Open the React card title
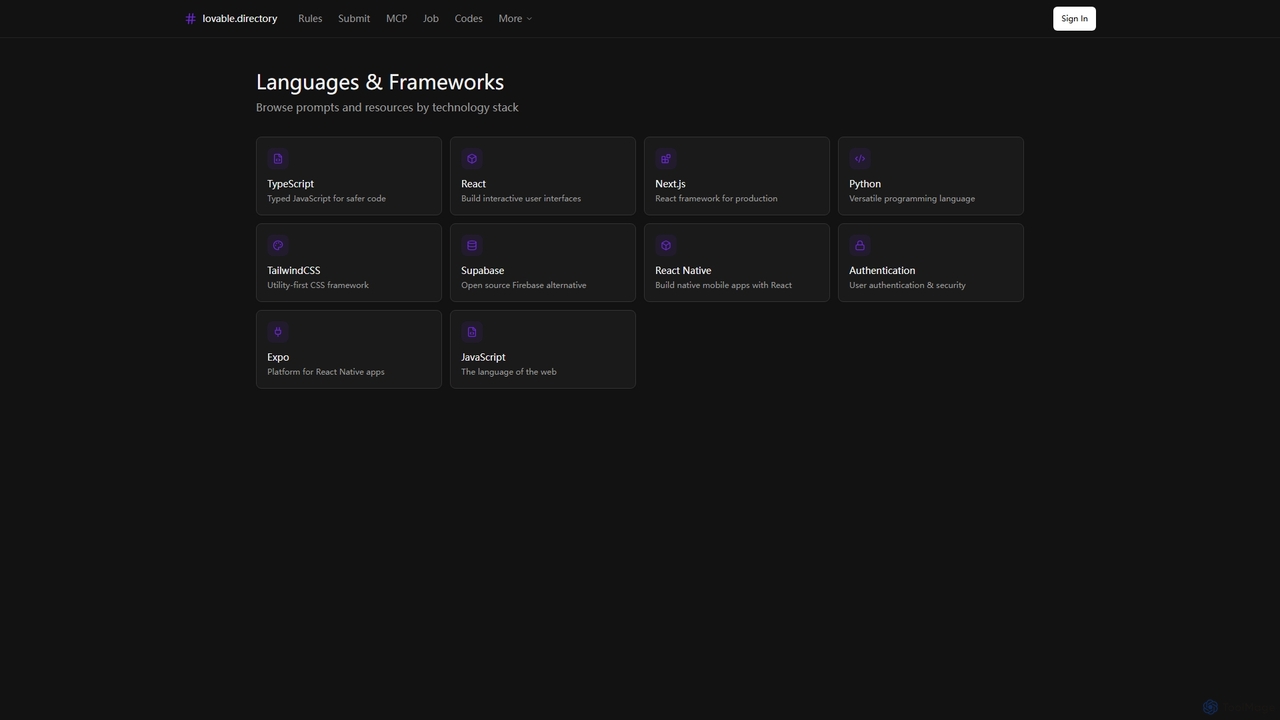 [x=473, y=184]
